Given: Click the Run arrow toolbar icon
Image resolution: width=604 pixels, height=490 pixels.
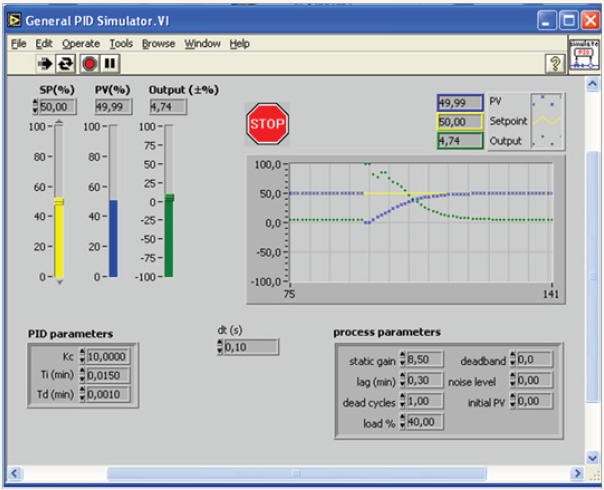Looking at the screenshot, I should [45, 63].
